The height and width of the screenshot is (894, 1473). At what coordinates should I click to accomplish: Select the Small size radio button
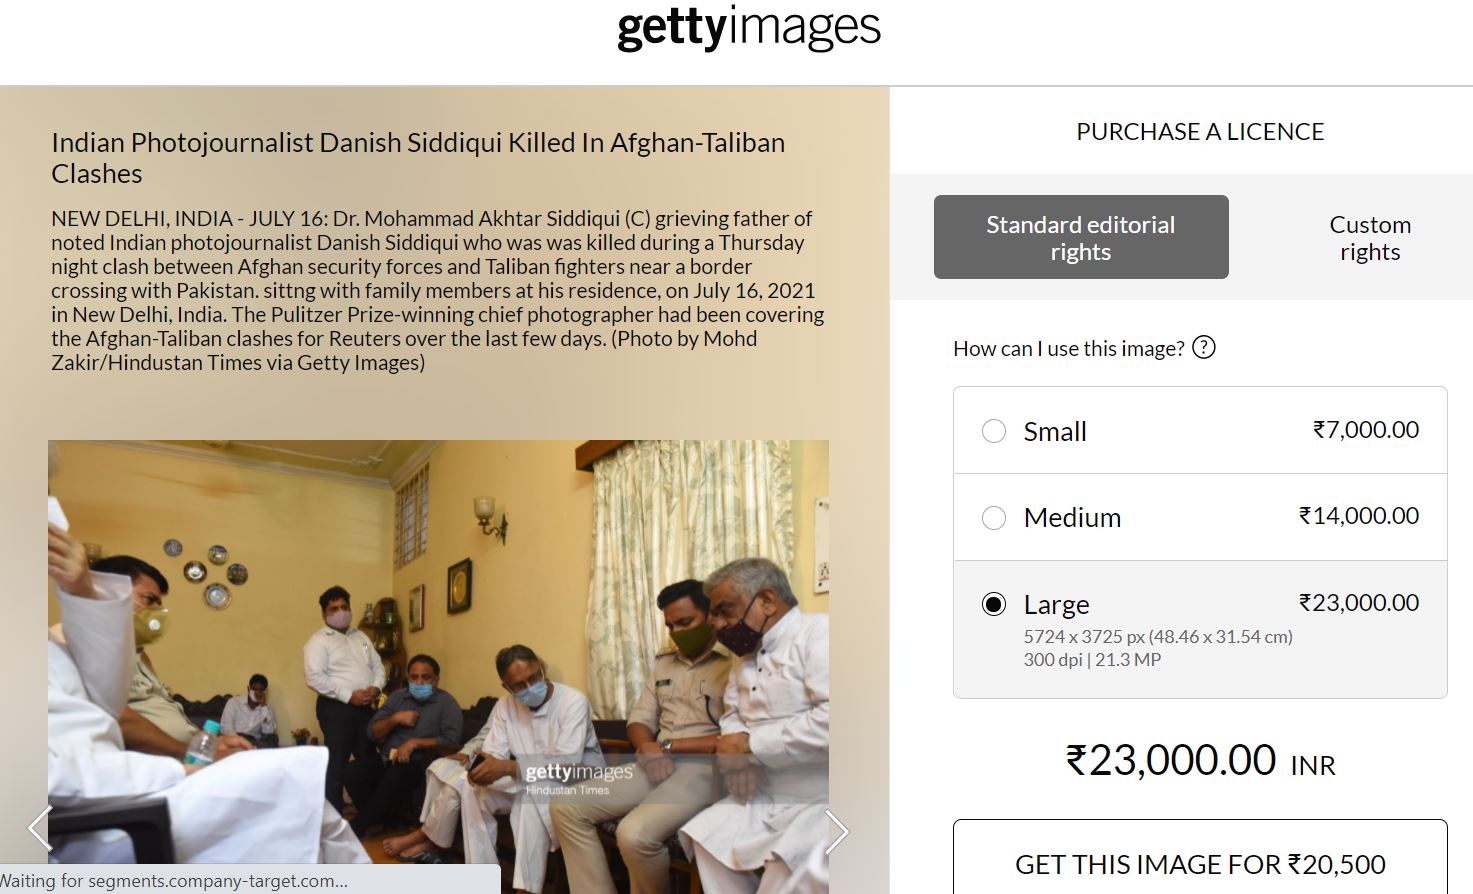994,431
